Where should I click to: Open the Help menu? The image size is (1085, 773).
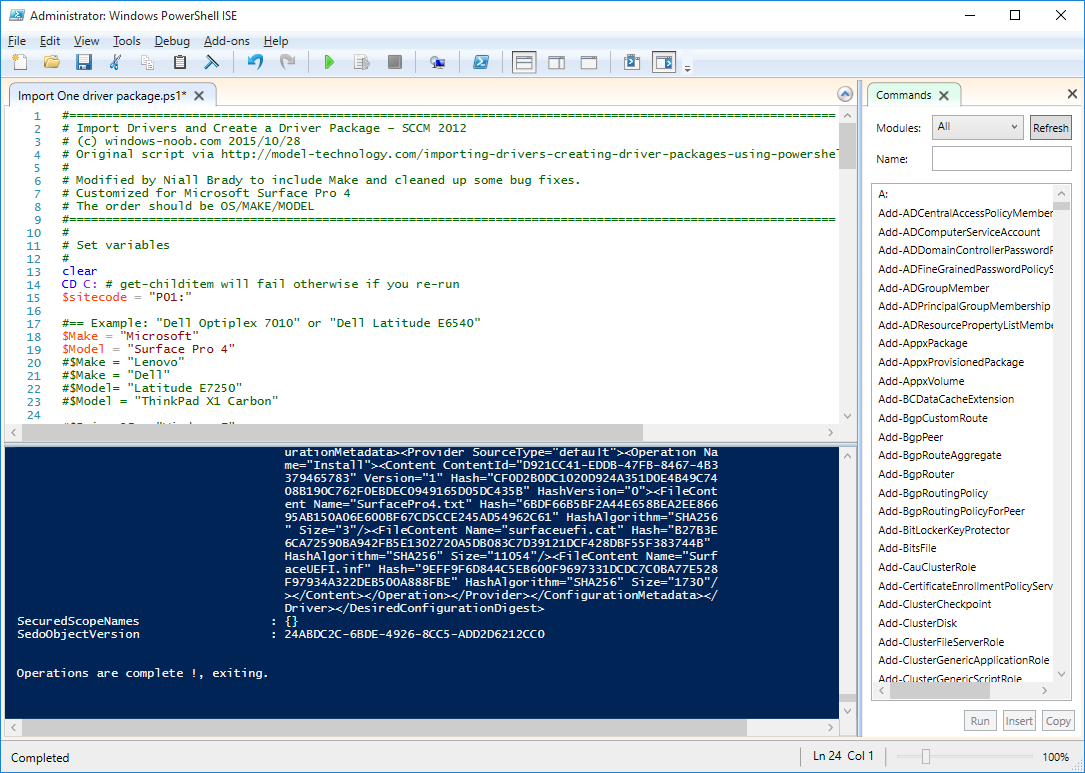(276, 41)
